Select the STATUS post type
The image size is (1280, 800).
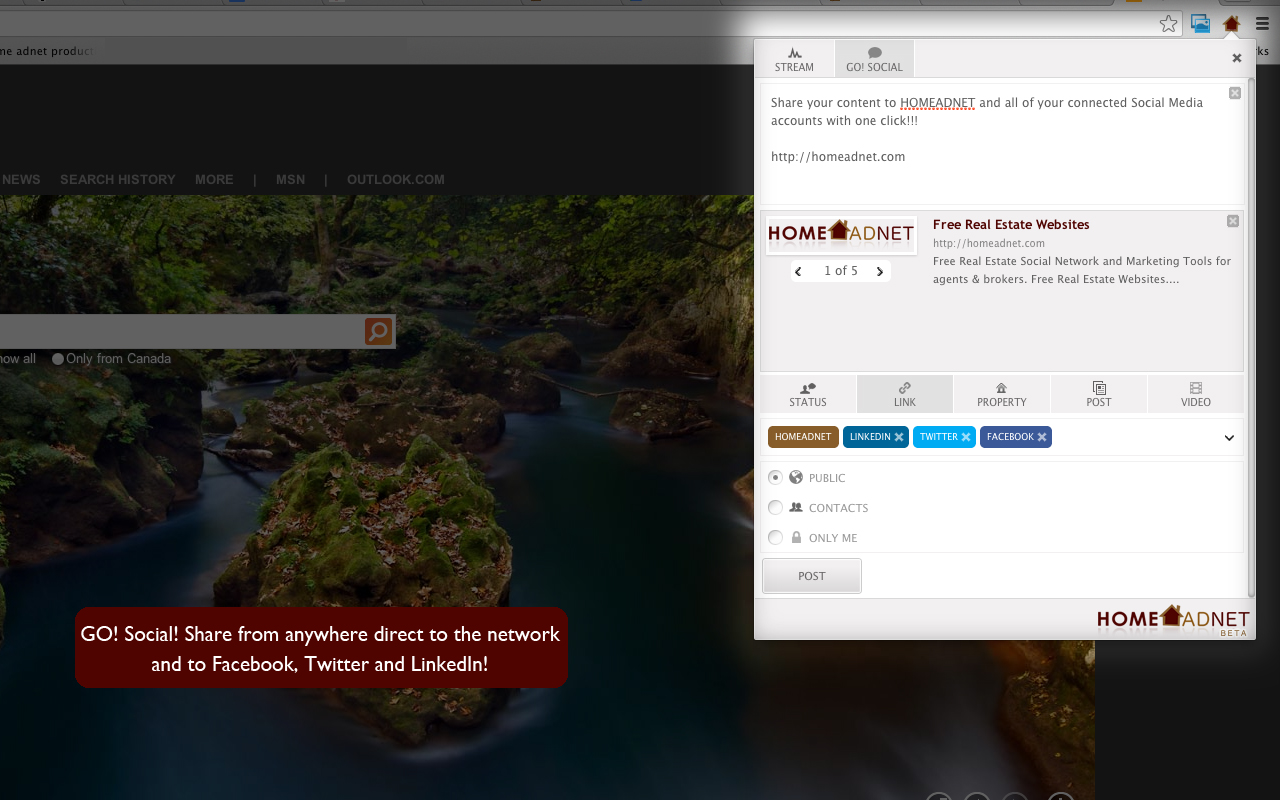[x=808, y=394]
